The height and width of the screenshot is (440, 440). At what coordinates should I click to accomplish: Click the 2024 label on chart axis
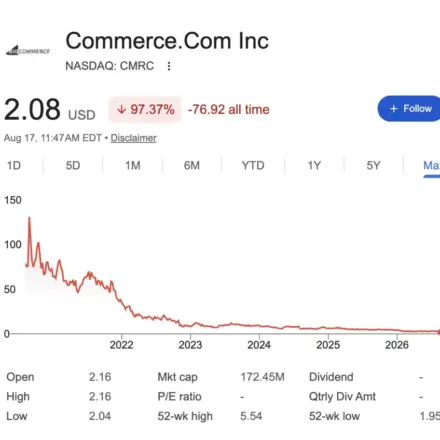(x=259, y=345)
